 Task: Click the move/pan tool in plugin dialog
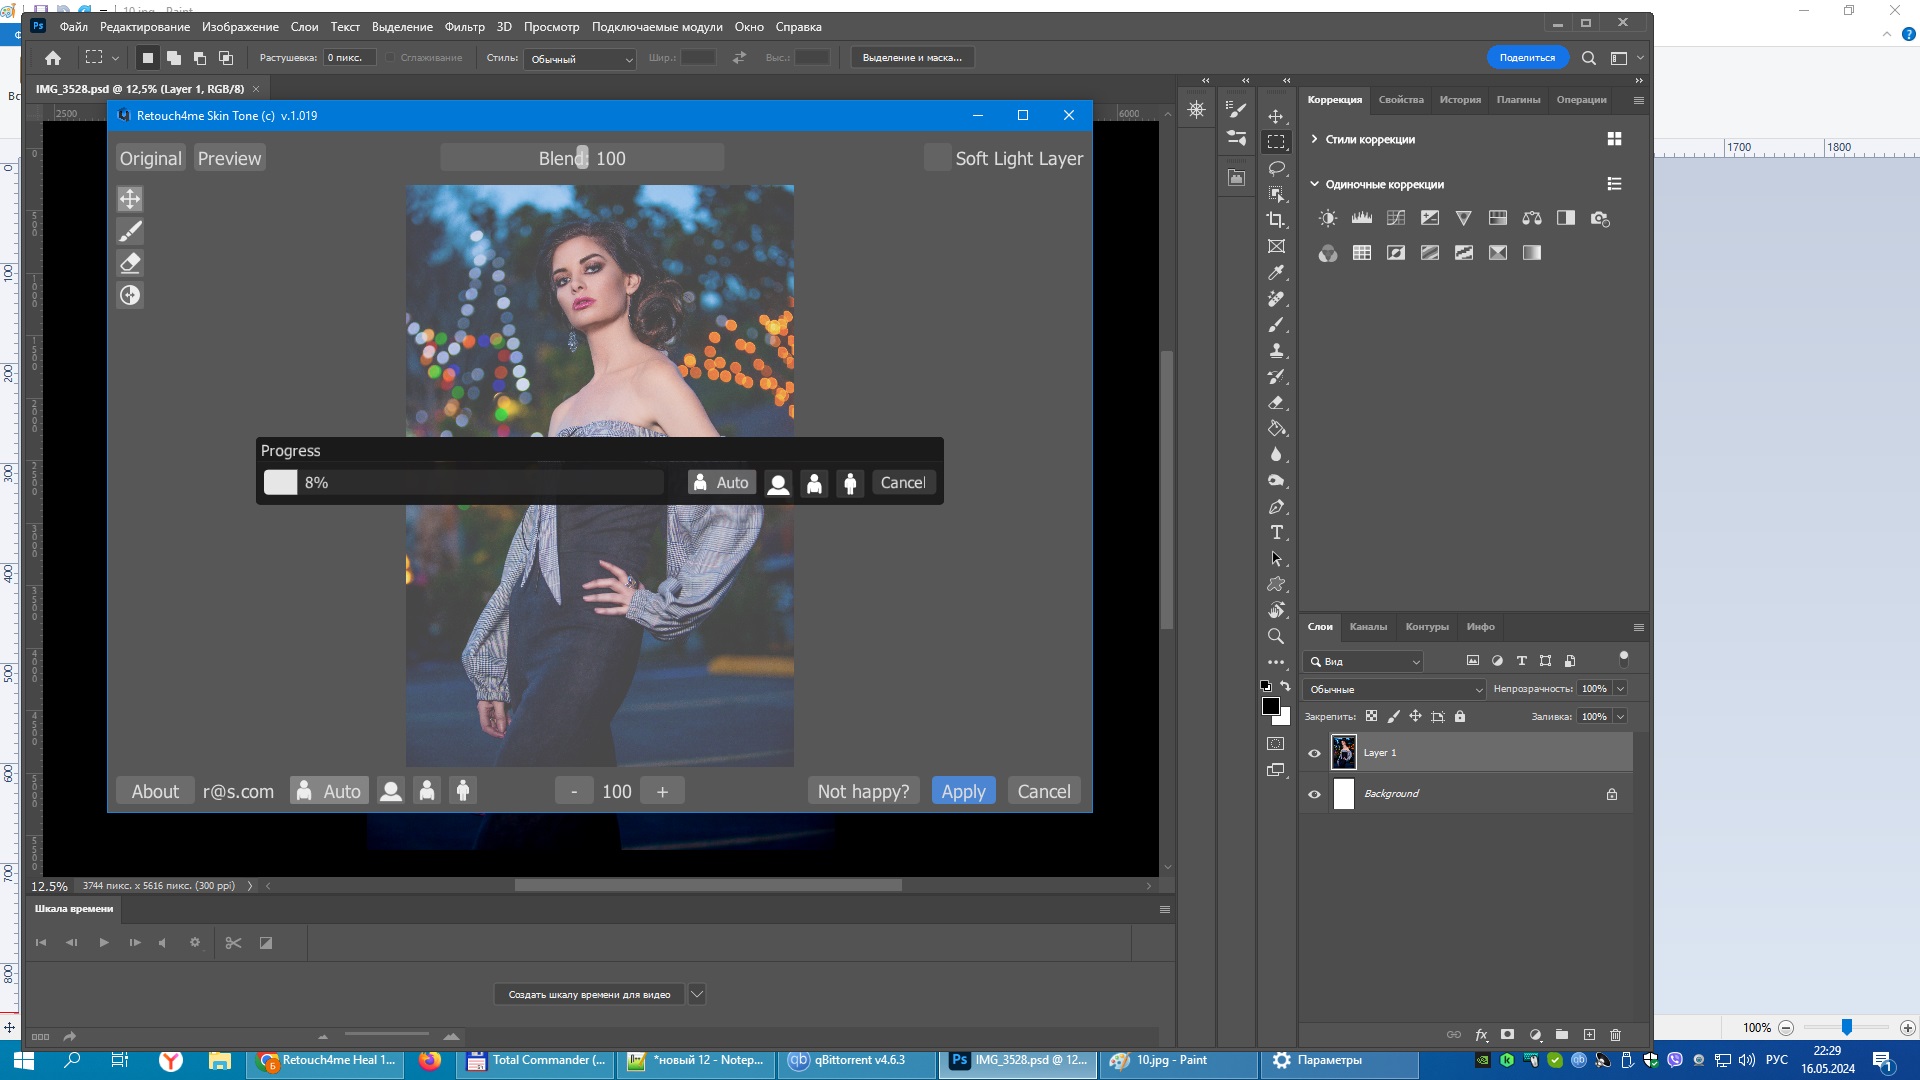click(x=130, y=199)
